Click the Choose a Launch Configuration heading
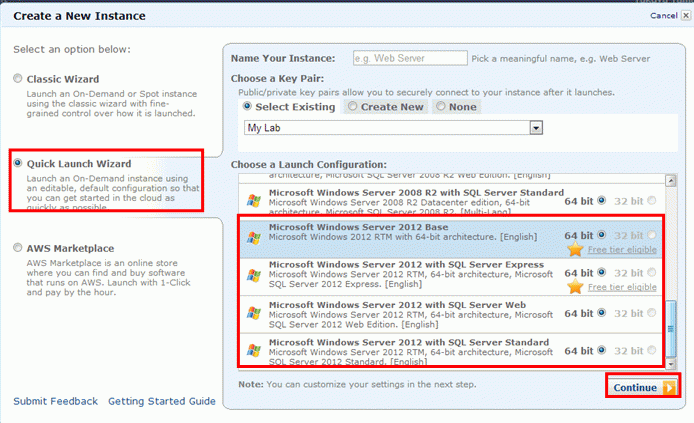 click(x=309, y=165)
